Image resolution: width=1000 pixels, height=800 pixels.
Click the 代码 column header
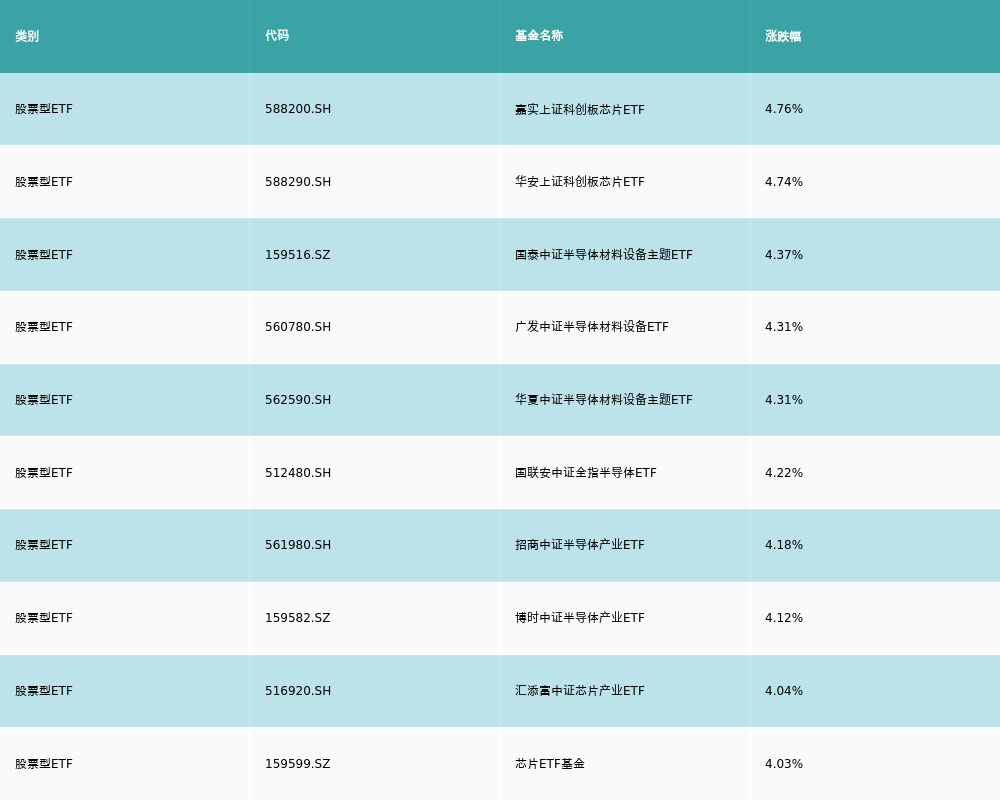(276, 36)
